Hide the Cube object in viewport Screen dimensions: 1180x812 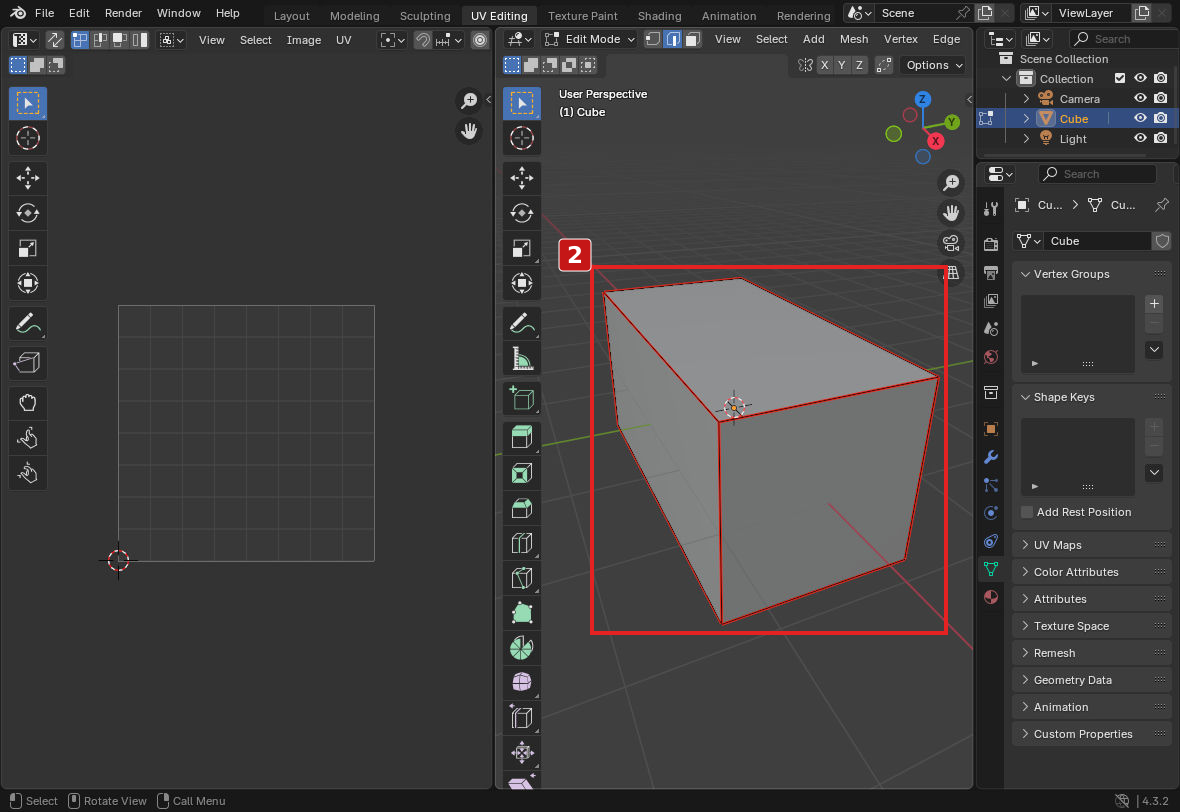pyautogui.click(x=1140, y=118)
